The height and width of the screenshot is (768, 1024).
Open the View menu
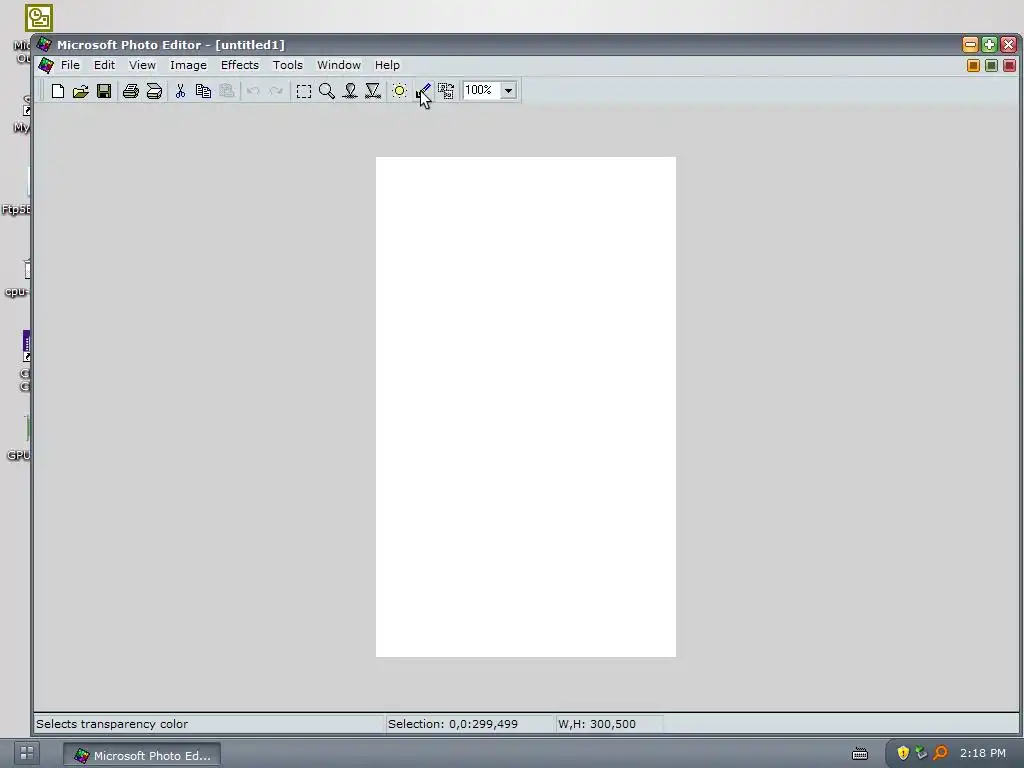pyautogui.click(x=142, y=65)
